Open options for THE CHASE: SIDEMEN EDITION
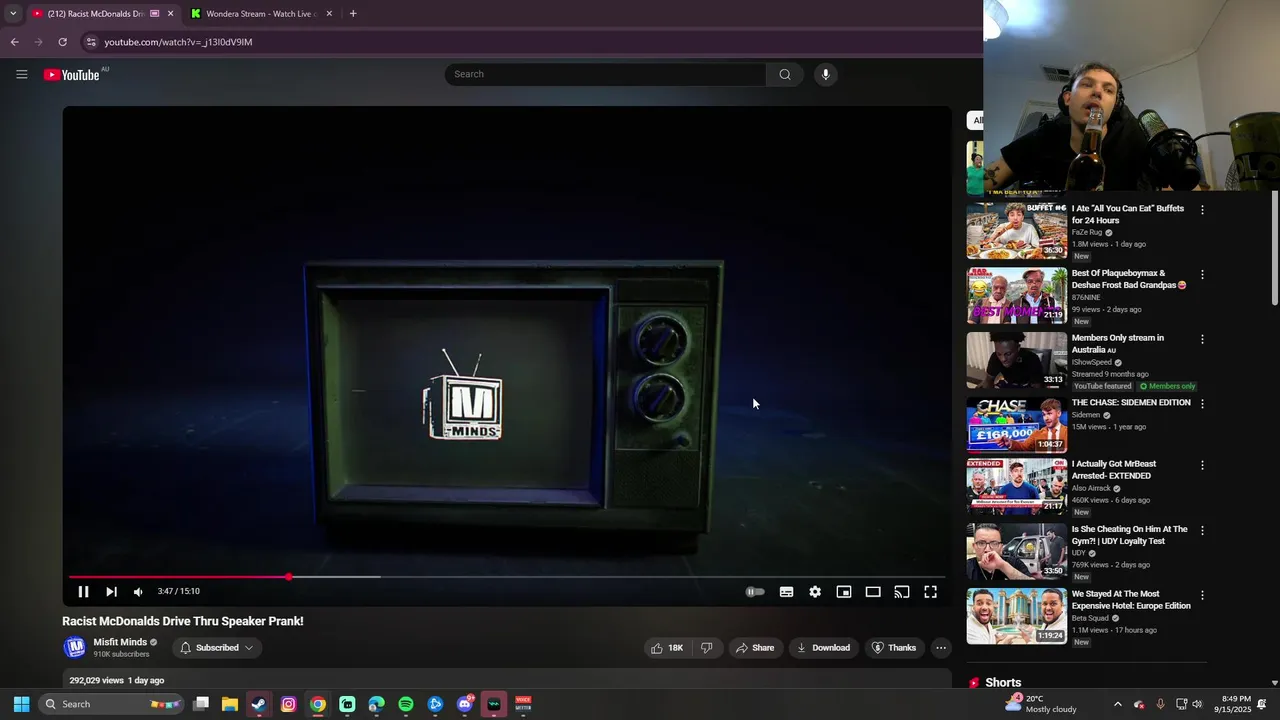This screenshot has width=1280, height=720. click(x=1202, y=404)
